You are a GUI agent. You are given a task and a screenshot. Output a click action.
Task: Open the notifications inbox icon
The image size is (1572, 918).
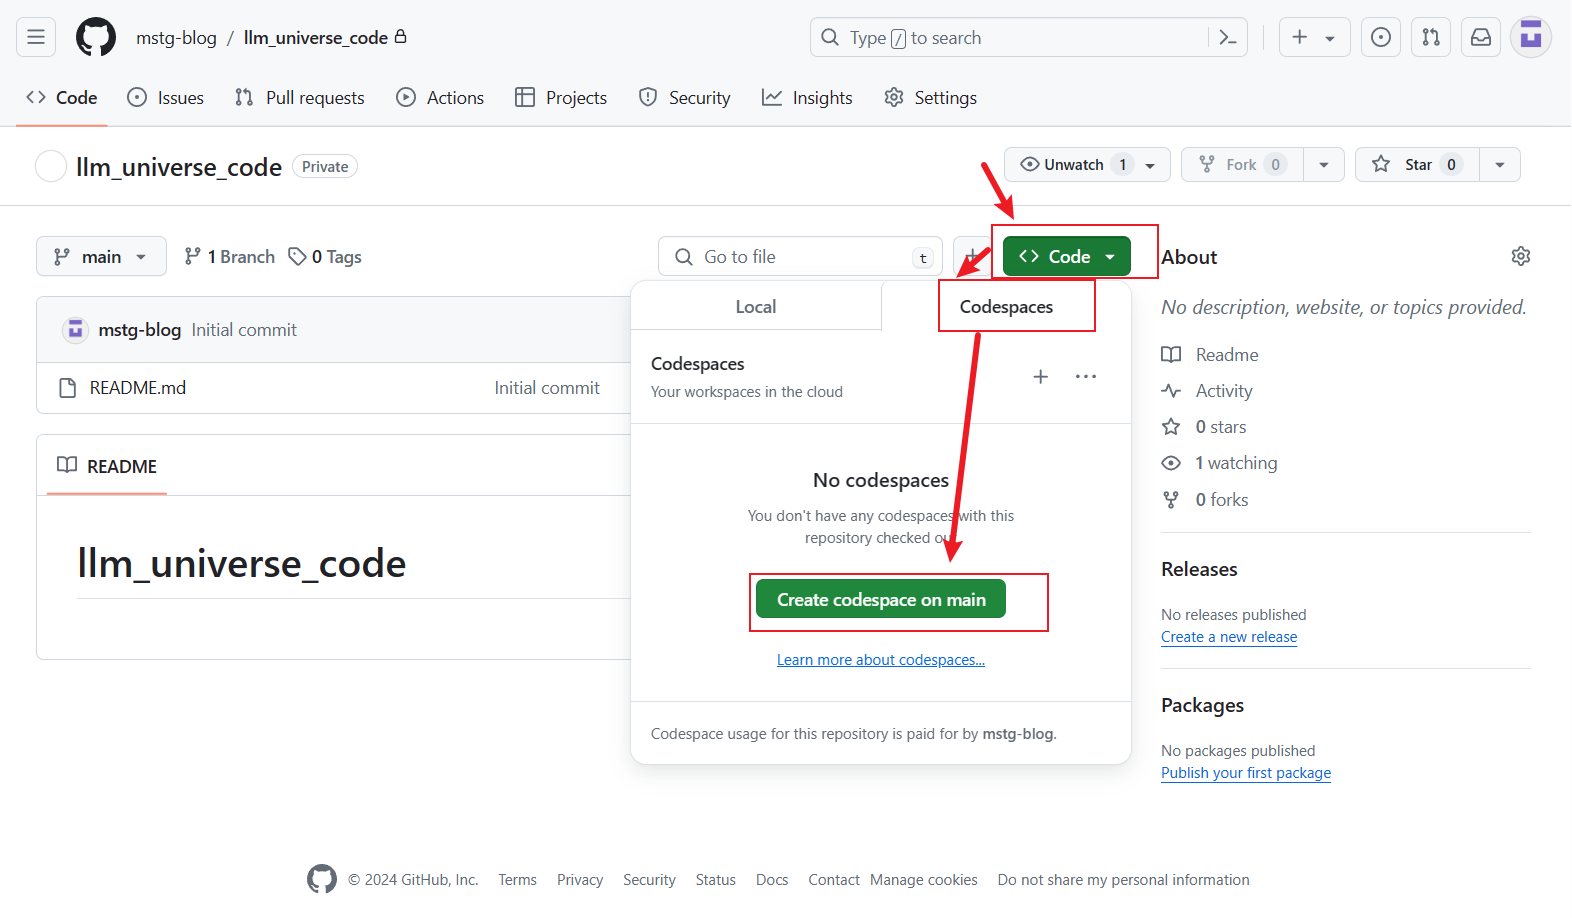[x=1481, y=37]
